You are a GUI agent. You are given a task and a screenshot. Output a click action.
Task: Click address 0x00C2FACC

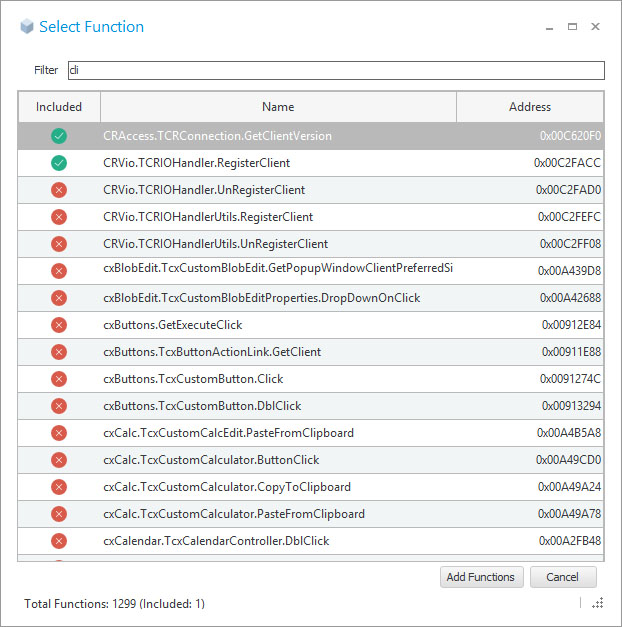(x=567, y=163)
